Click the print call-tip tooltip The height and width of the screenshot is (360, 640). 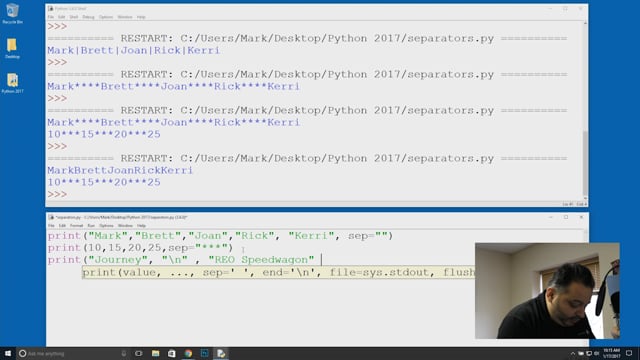pyautogui.click(x=278, y=272)
